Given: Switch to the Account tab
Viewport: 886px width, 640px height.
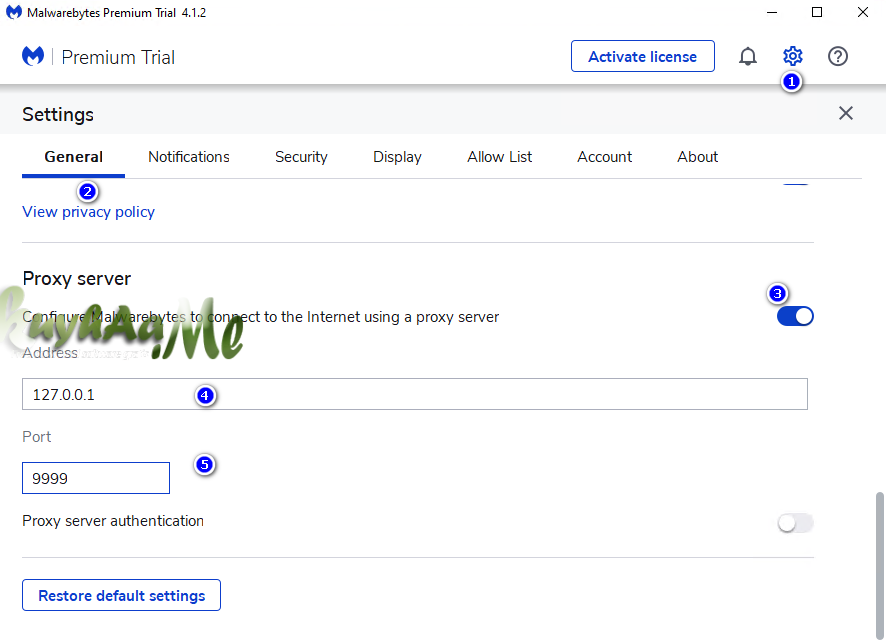Looking at the screenshot, I should coord(605,157).
